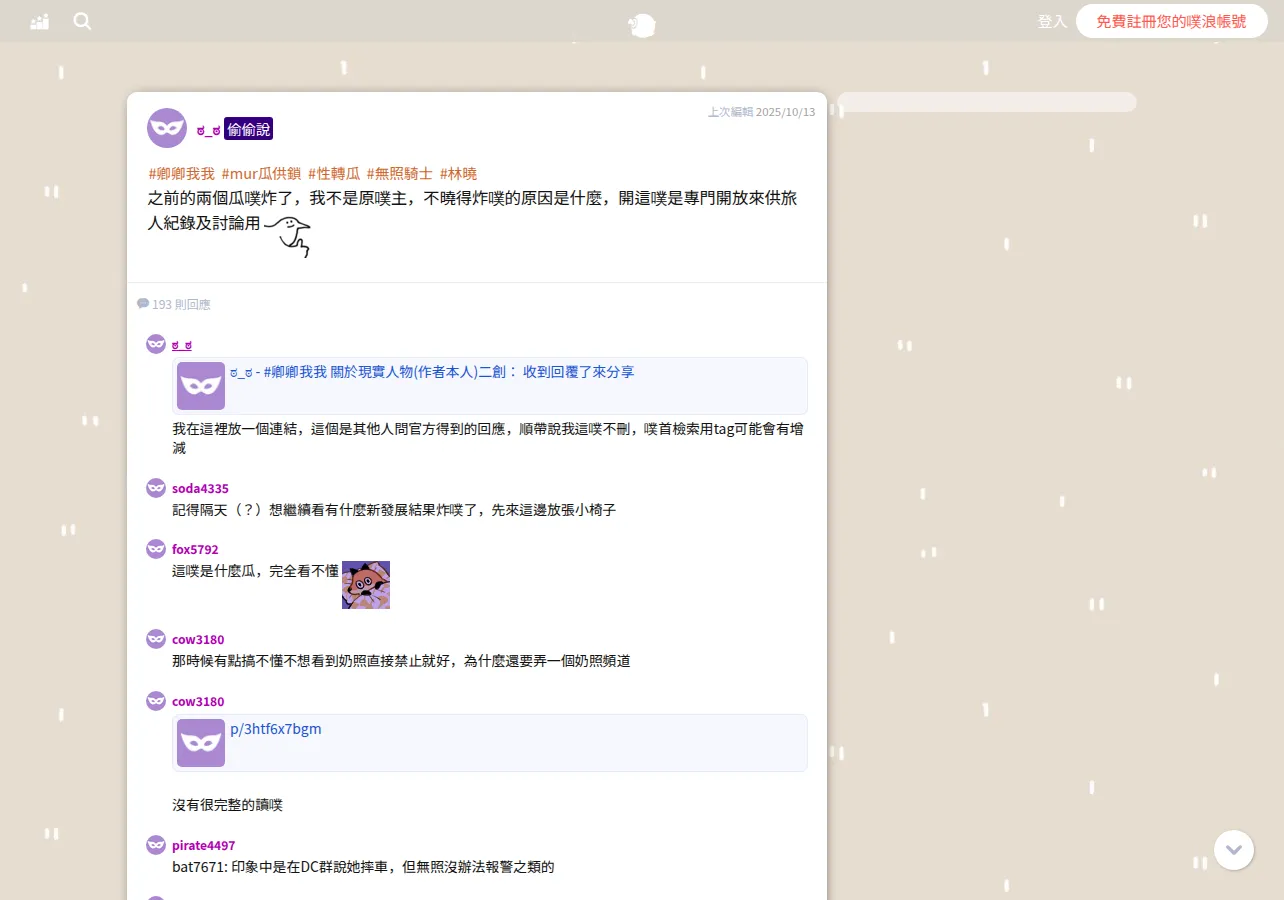This screenshot has width=1284, height=900.
Task: Click the fox emoticon image in fox5792's reply
Action: 366,585
